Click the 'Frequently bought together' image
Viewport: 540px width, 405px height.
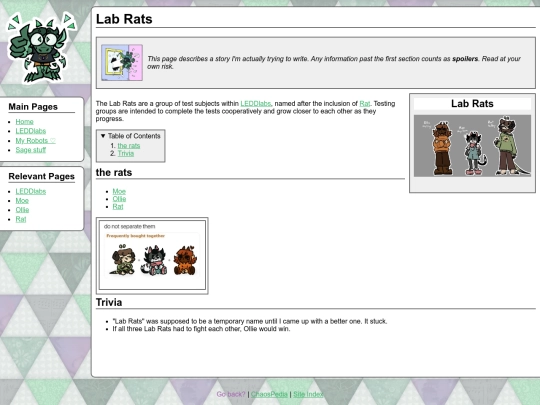152,255
